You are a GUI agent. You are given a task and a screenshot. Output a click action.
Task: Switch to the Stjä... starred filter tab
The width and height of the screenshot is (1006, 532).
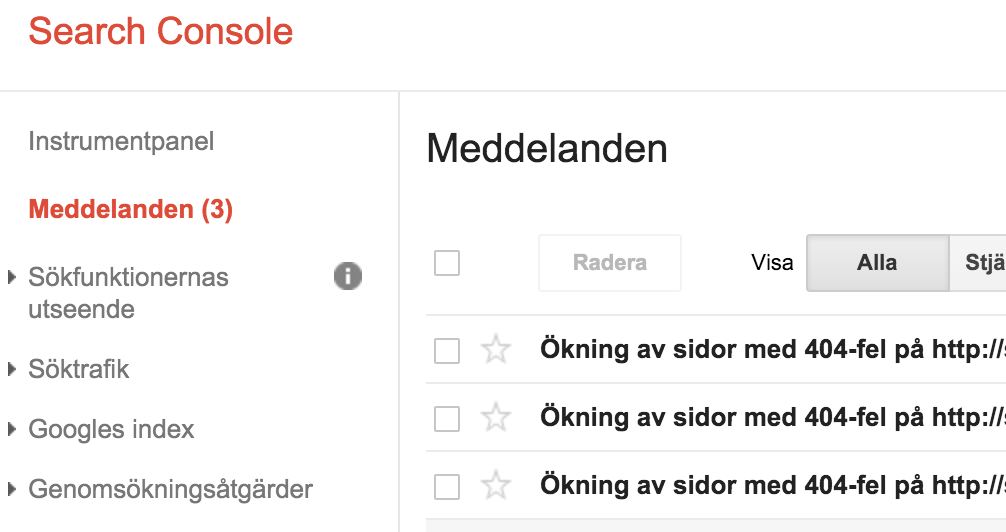tap(977, 263)
